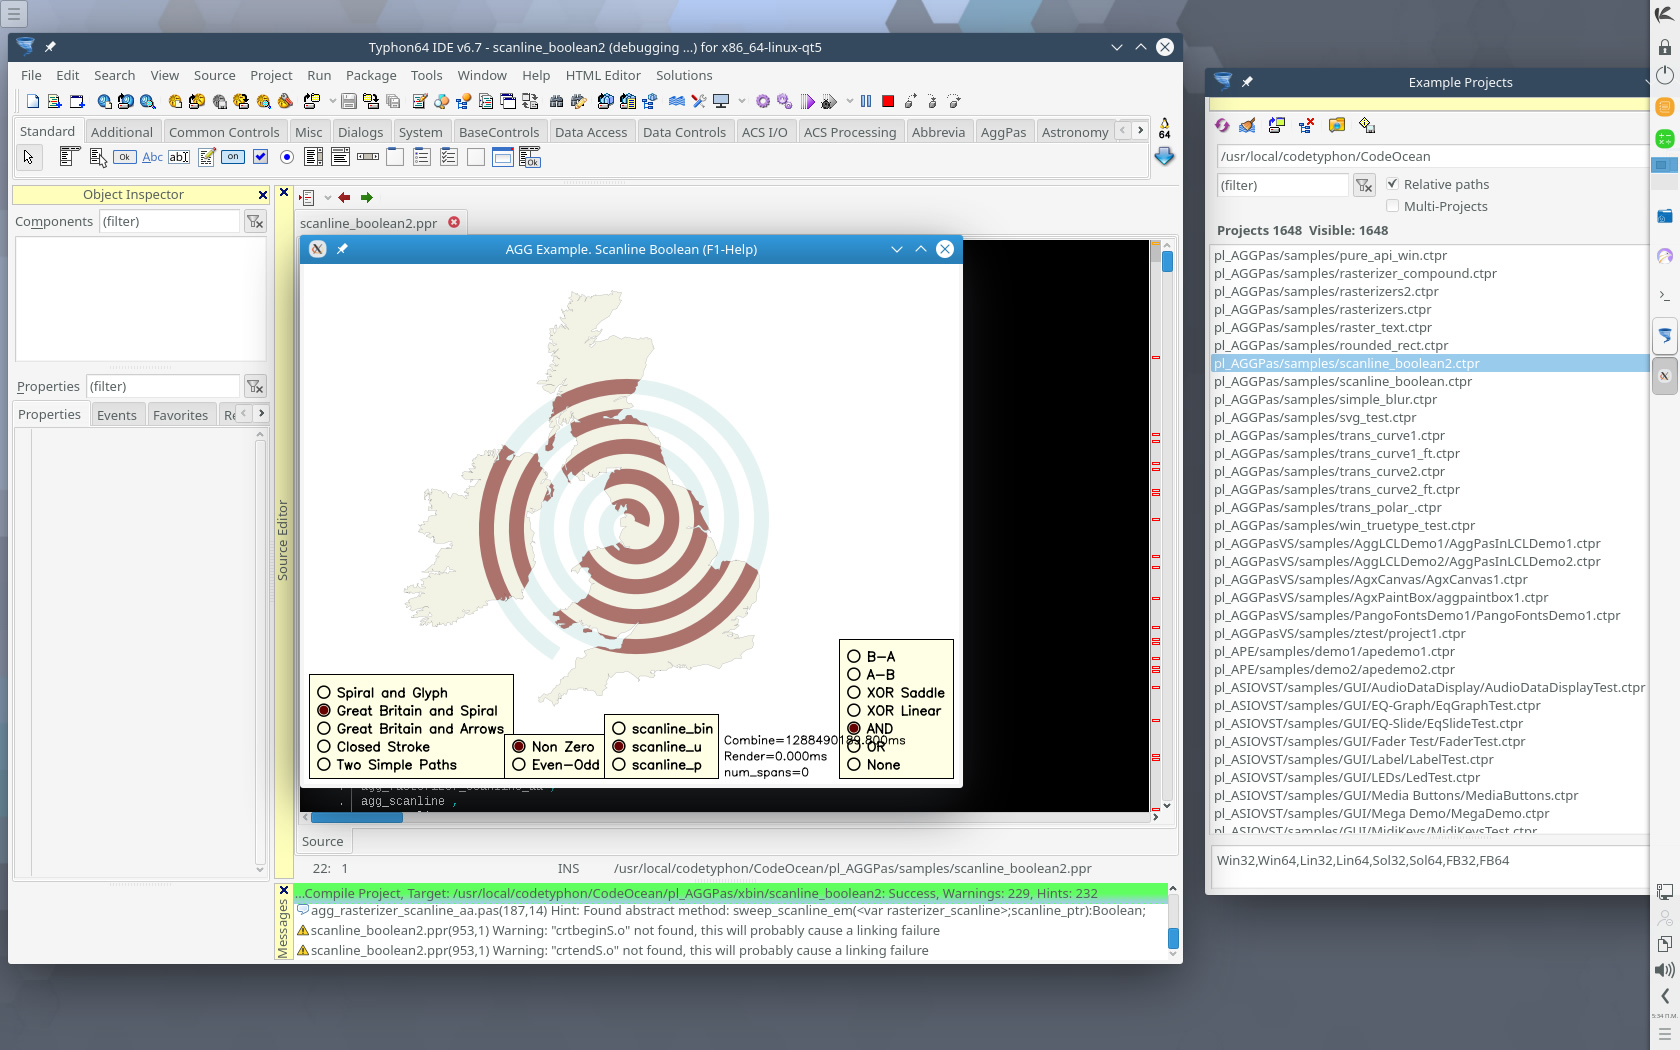Click the purple Run arrow icon

tap(807, 101)
